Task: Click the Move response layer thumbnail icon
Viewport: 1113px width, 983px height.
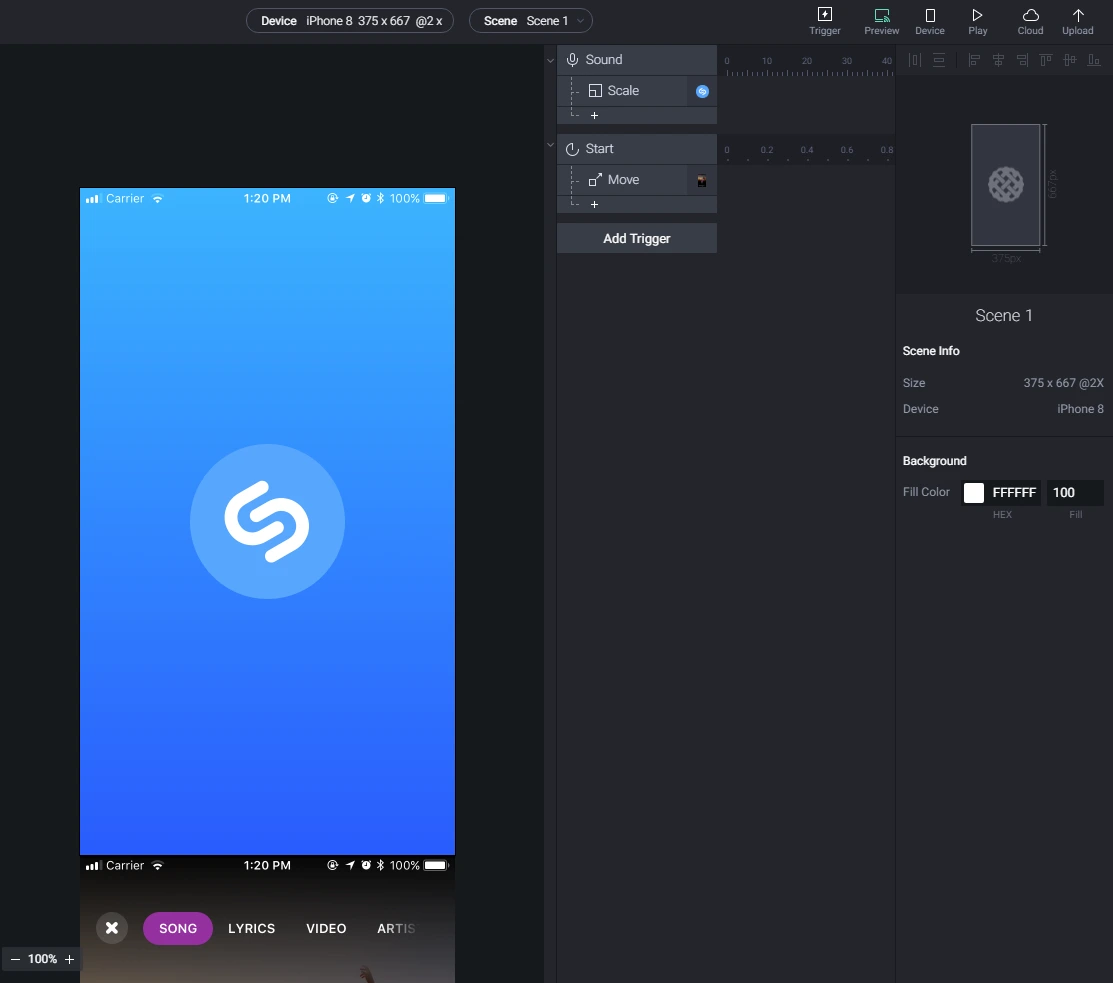Action: pos(701,181)
